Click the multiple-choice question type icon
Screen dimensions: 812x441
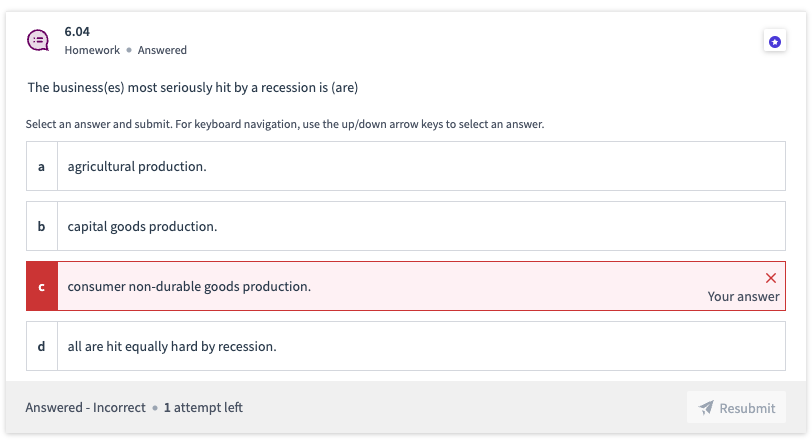(x=38, y=40)
